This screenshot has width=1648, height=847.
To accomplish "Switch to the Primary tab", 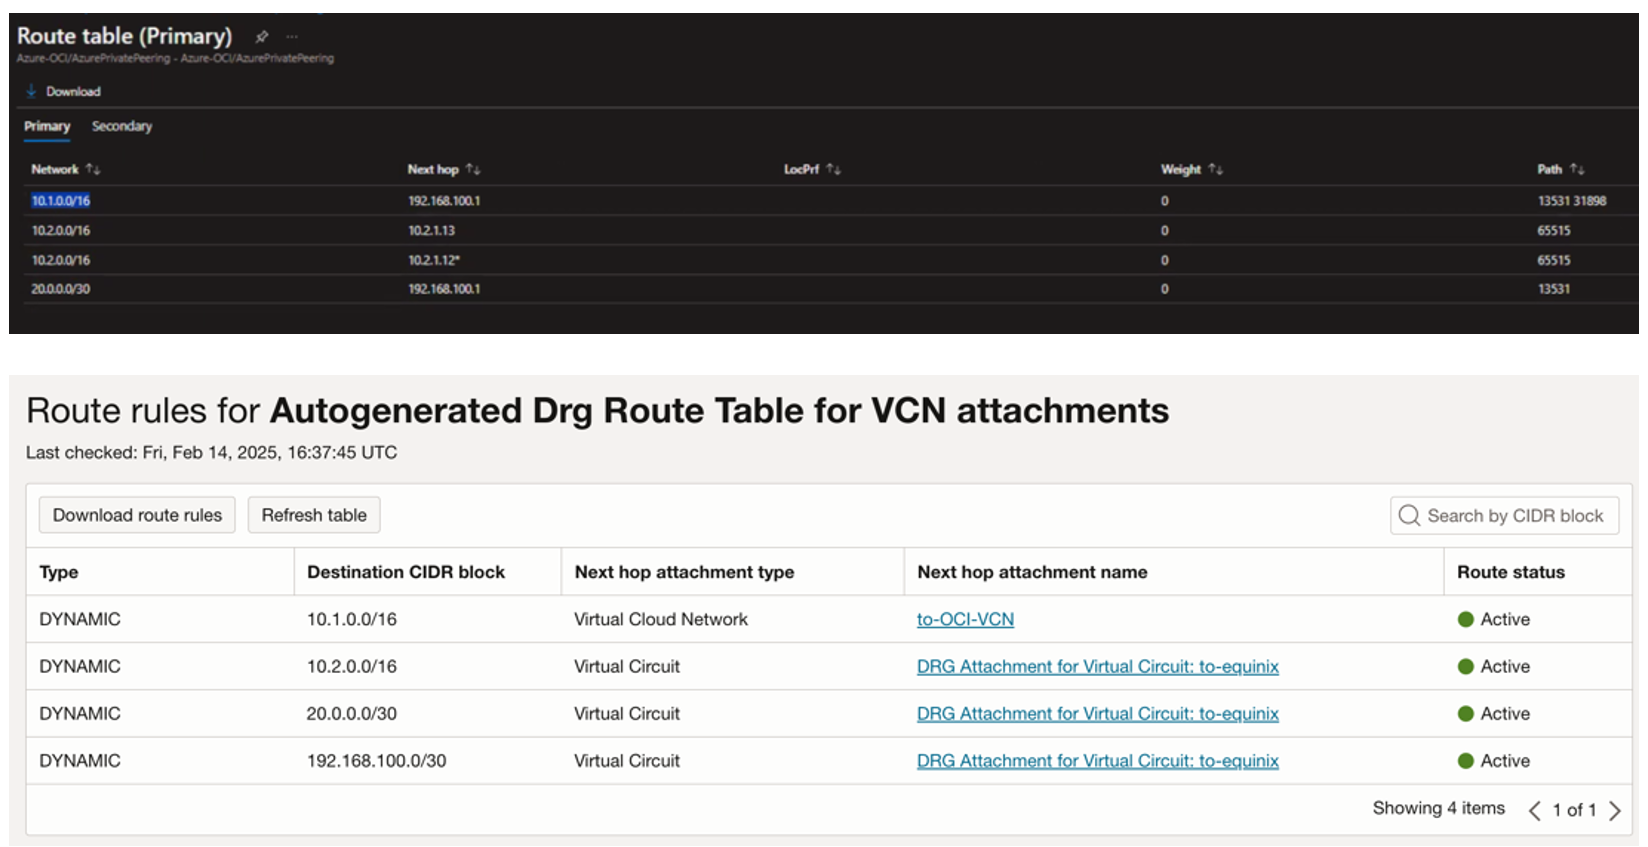I will [x=47, y=127].
